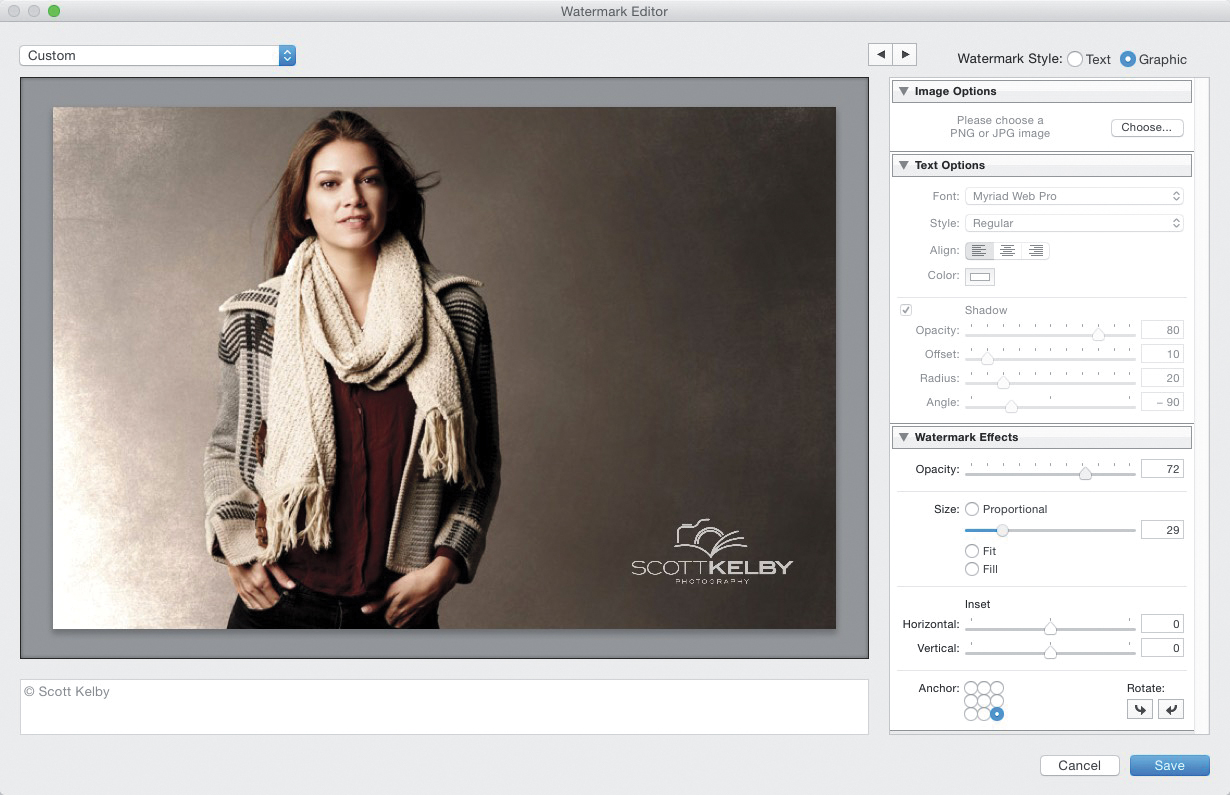
Task: Choose Proportional size option
Action: coord(972,509)
